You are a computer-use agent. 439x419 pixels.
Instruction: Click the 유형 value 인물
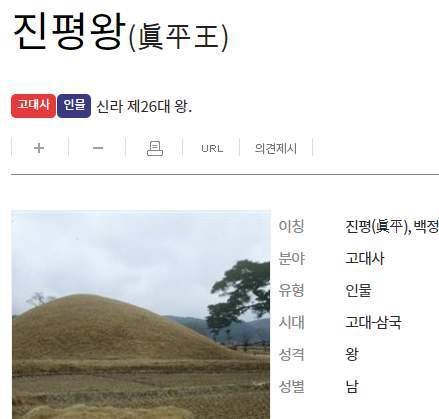tap(358, 290)
